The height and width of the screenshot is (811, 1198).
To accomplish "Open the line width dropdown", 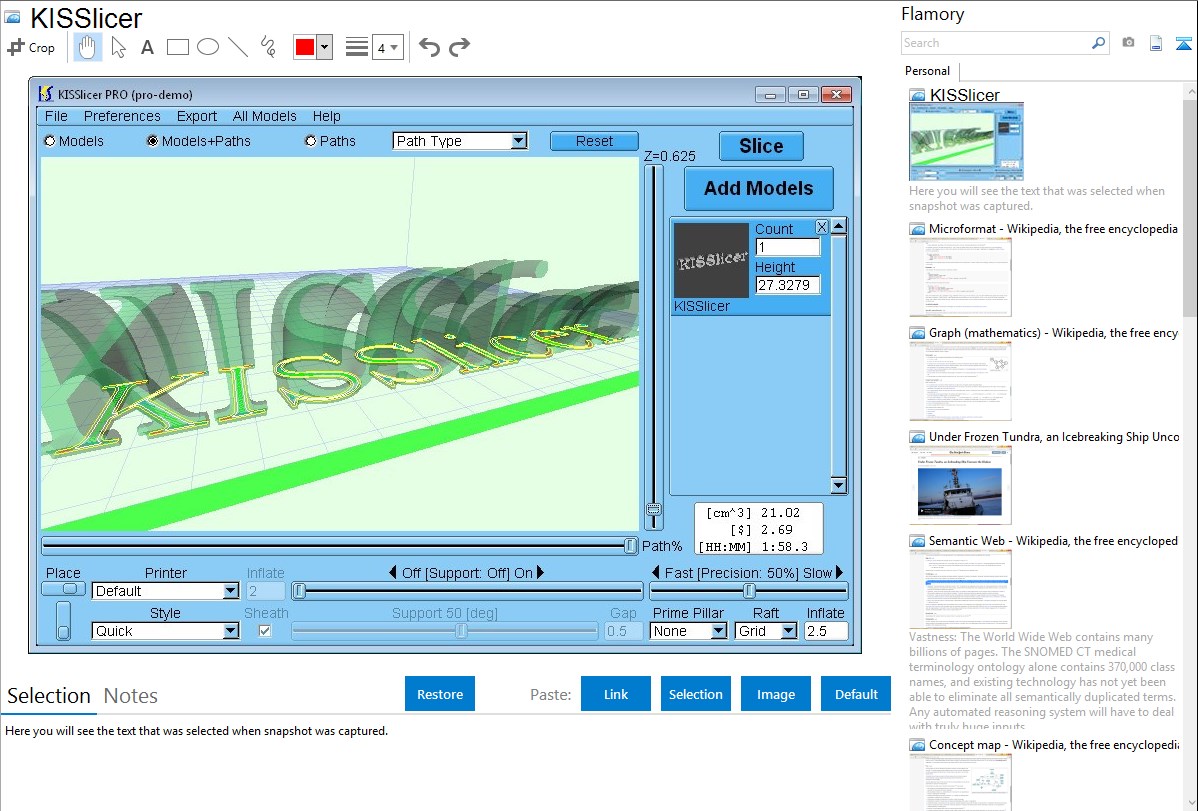I will (387, 47).
